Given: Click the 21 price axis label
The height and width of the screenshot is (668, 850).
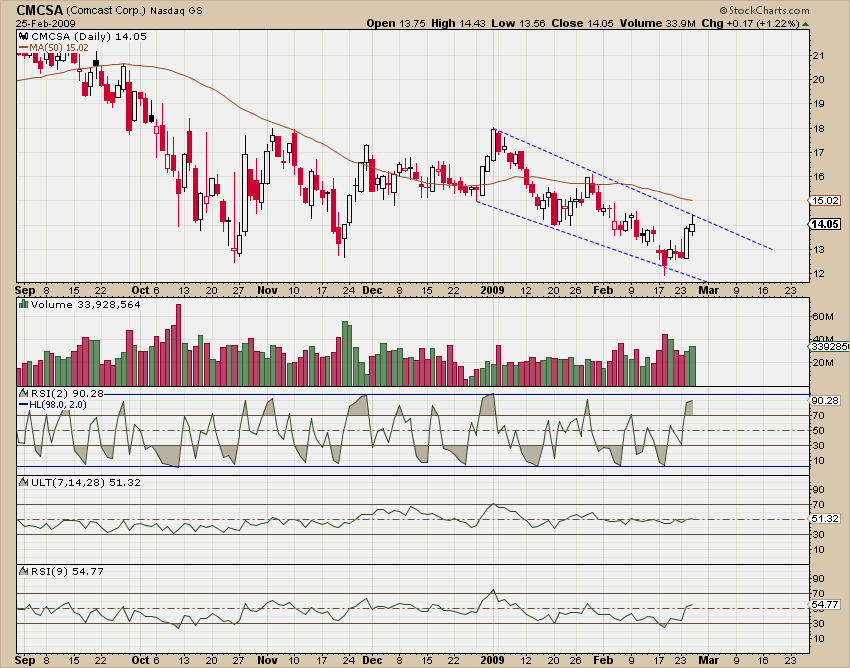Looking at the screenshot, I should tap(818, 55).
